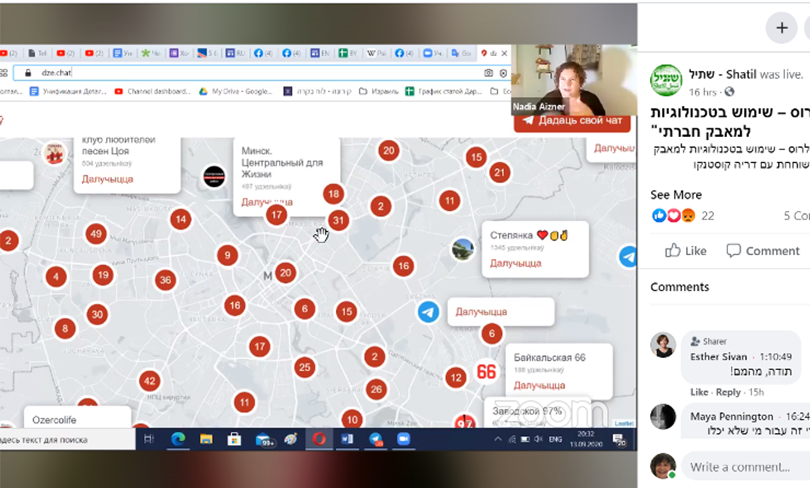
Task: Click the Comment button under the post
Action: (763, 251)
